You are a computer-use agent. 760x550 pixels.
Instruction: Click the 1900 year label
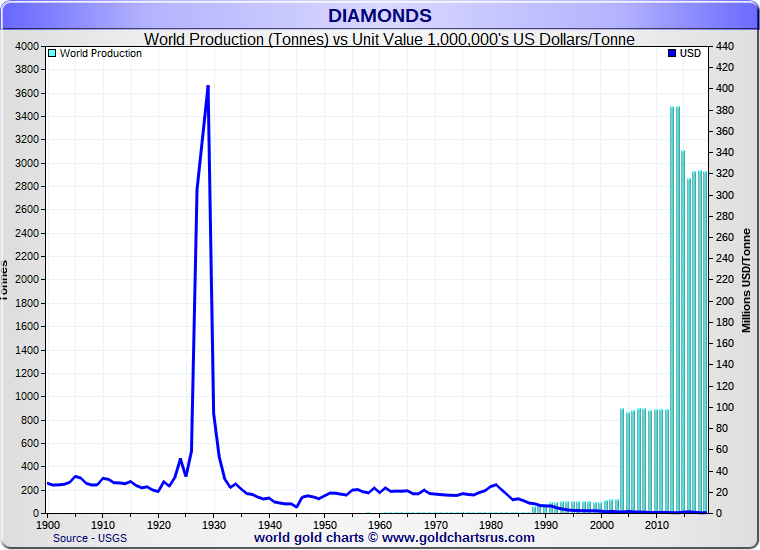48,525
